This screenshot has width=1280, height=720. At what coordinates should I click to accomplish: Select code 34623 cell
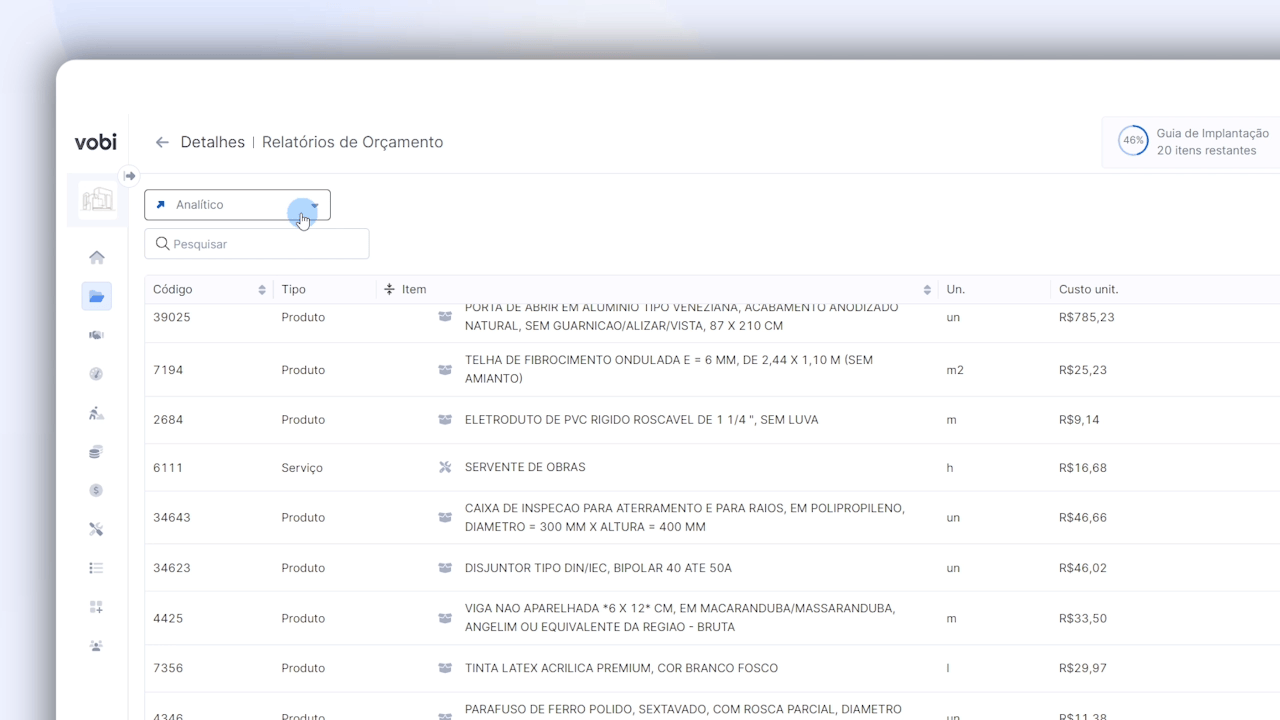[172, 568]
